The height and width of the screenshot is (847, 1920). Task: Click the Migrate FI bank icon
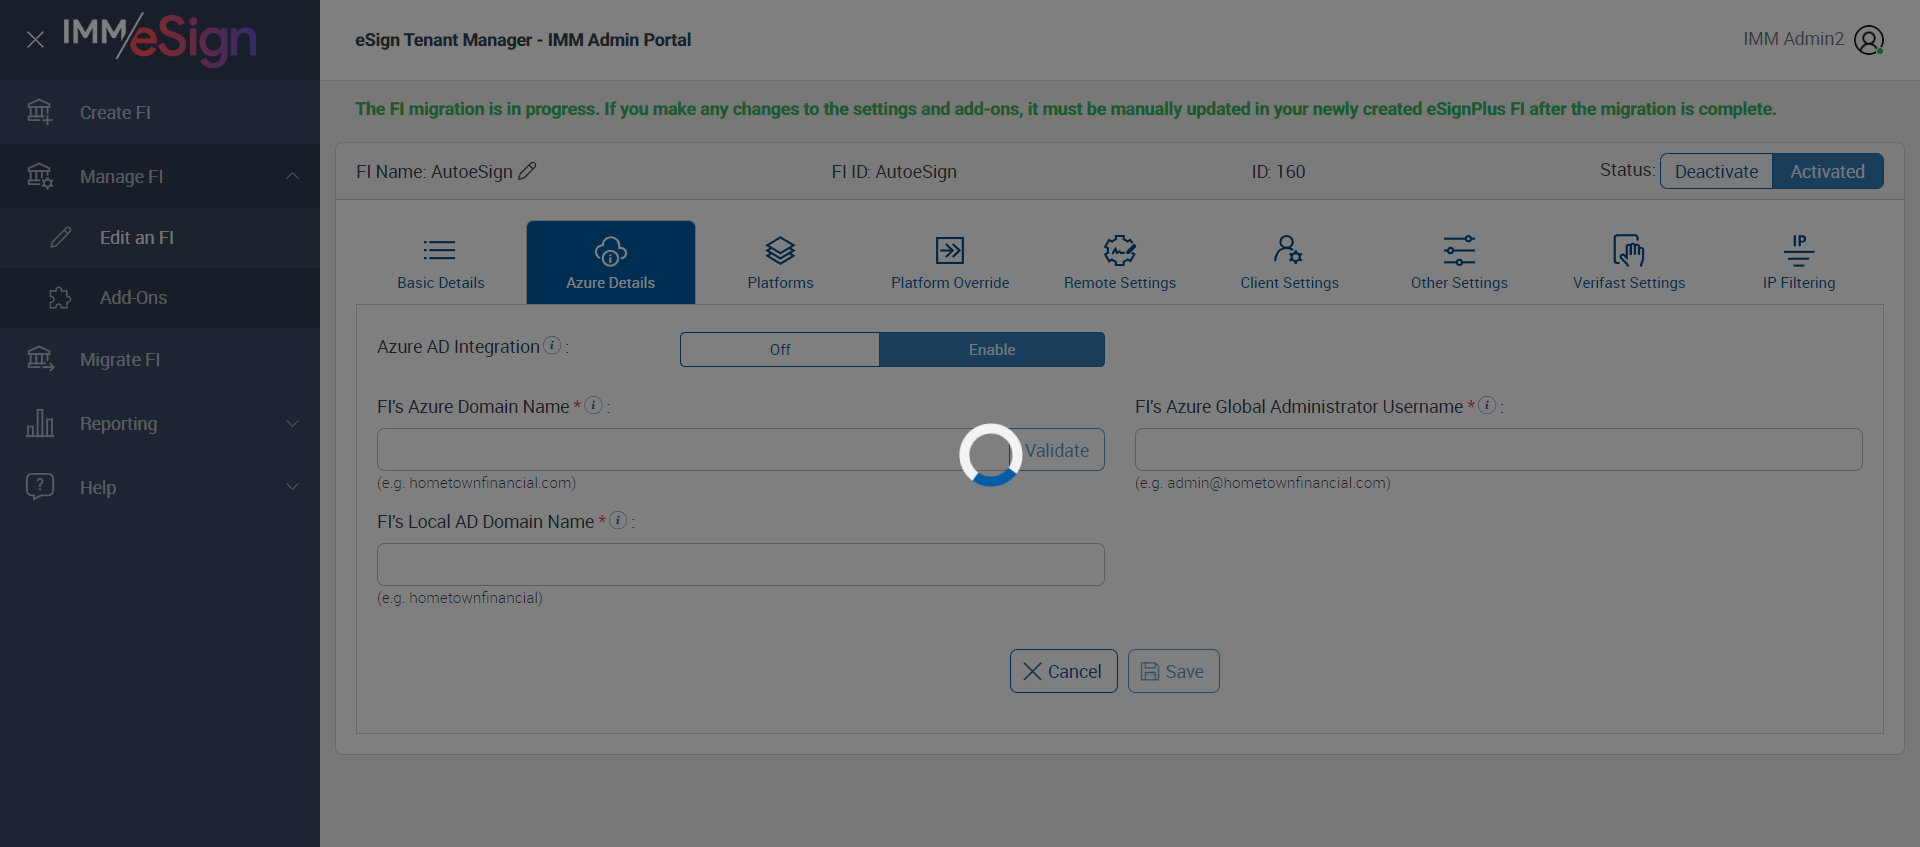coord(40,359)
